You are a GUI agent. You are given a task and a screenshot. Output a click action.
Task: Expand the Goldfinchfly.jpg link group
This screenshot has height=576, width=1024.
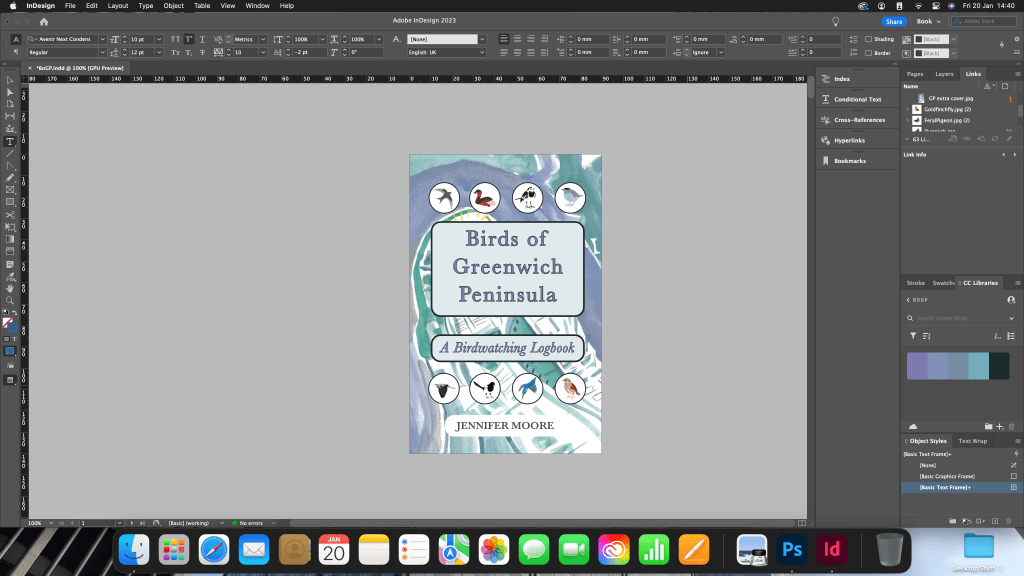pos(907,108)
